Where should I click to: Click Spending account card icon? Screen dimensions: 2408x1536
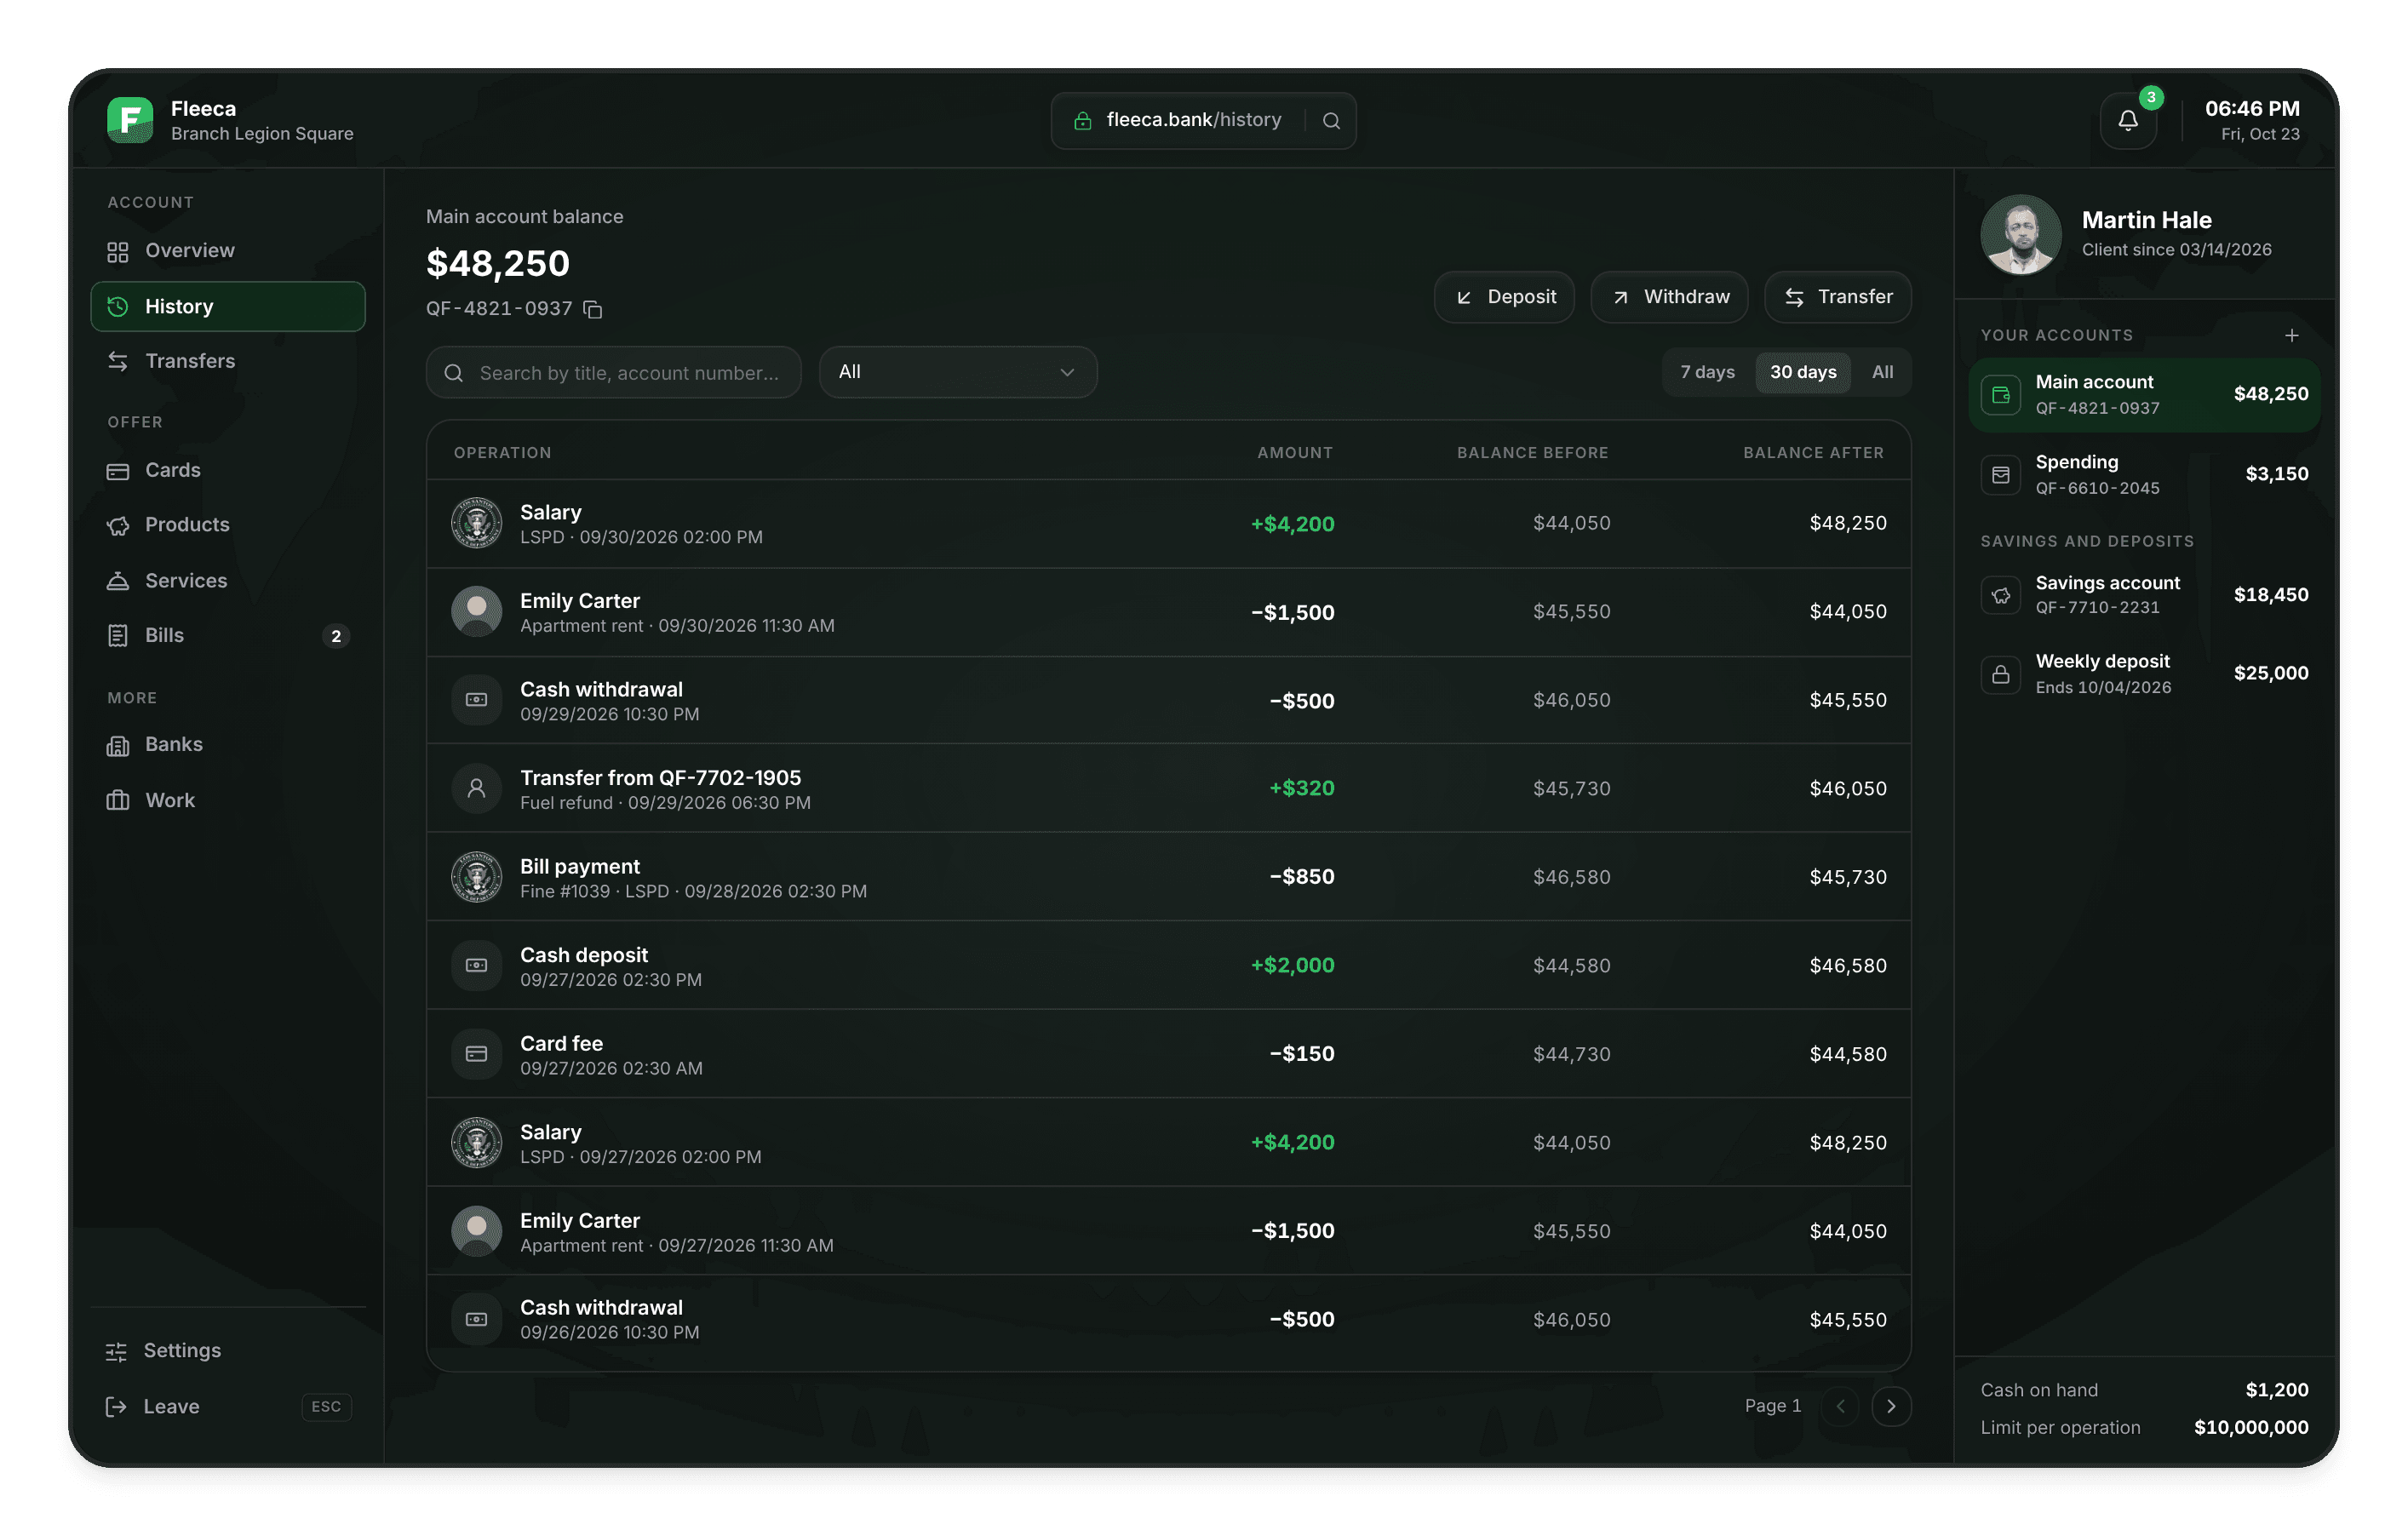tap(2000, 474)
